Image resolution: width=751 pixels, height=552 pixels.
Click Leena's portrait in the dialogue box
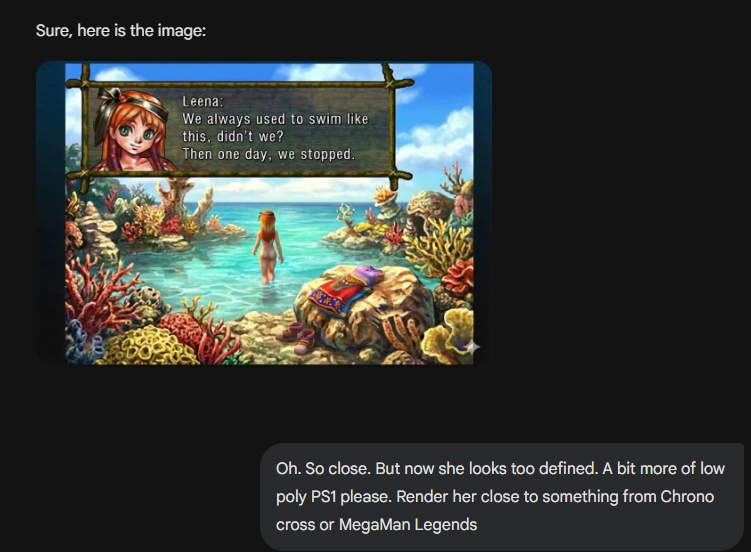click(132, 129)
